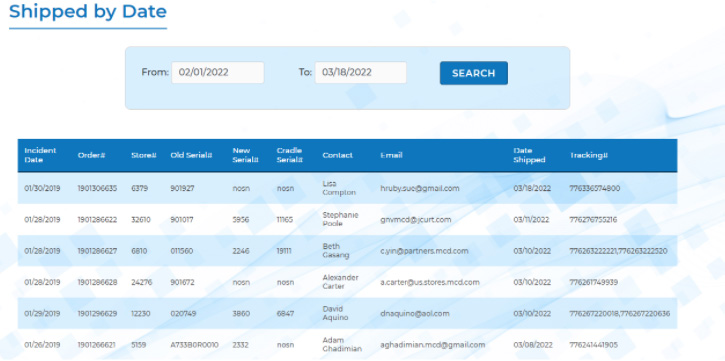Click order number 1901286622
Screen dimensions: 725x361
click(x=97, y=220)
